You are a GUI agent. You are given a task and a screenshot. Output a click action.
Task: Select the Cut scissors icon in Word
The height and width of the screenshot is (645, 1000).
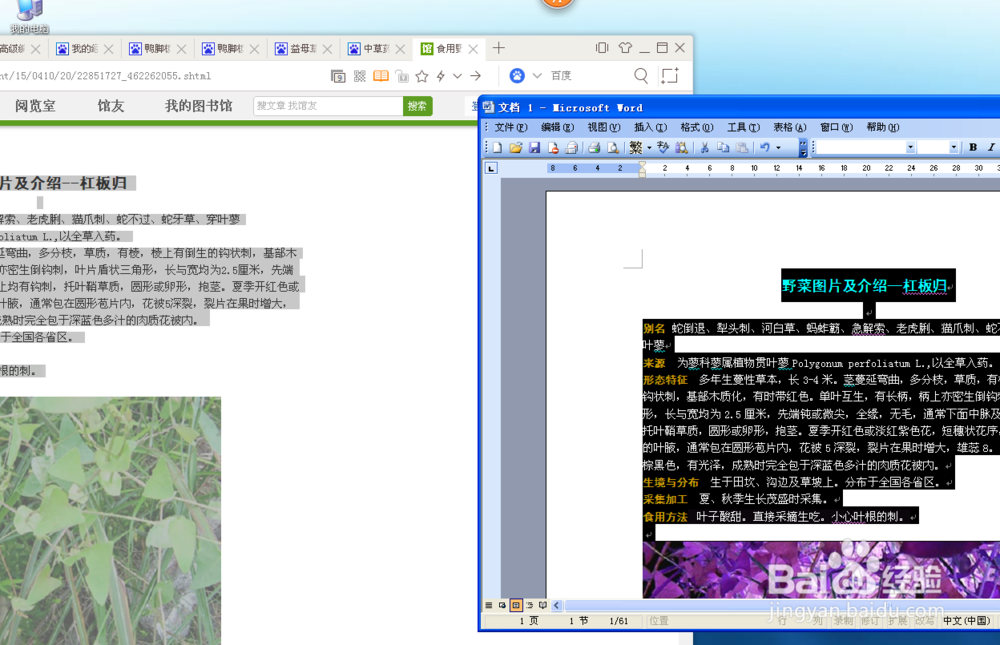pyautogui.click(x=704, y=146)
